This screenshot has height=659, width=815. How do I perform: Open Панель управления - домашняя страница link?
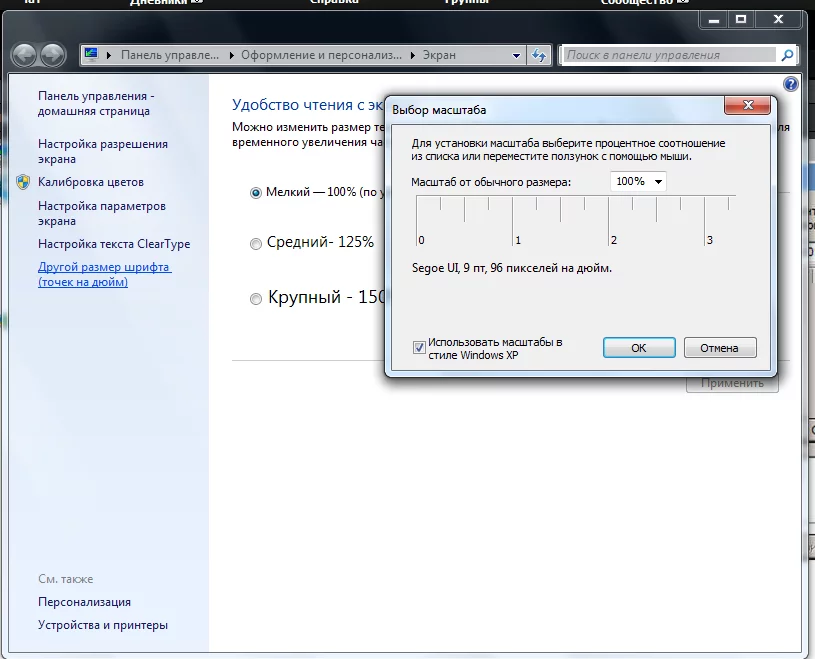coord(96,103)
